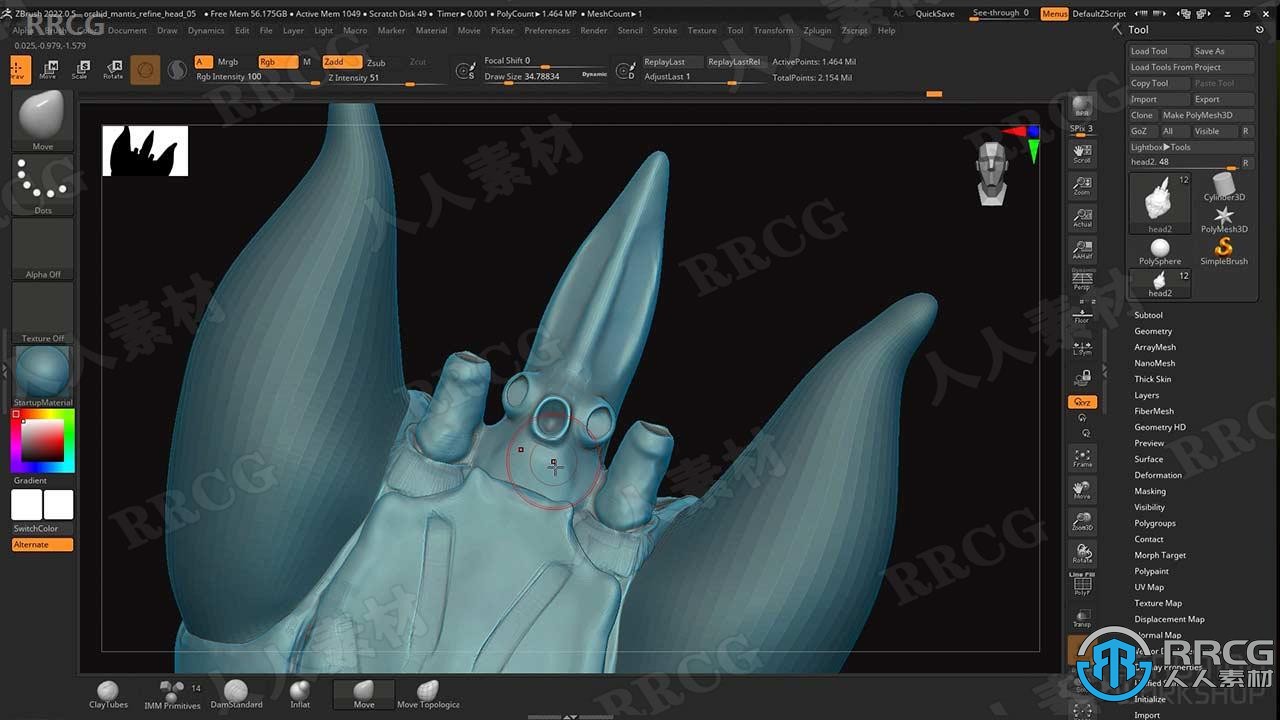
Task: Toggle L.Sym local symmetry
Action: click(x=1082, y=346)
